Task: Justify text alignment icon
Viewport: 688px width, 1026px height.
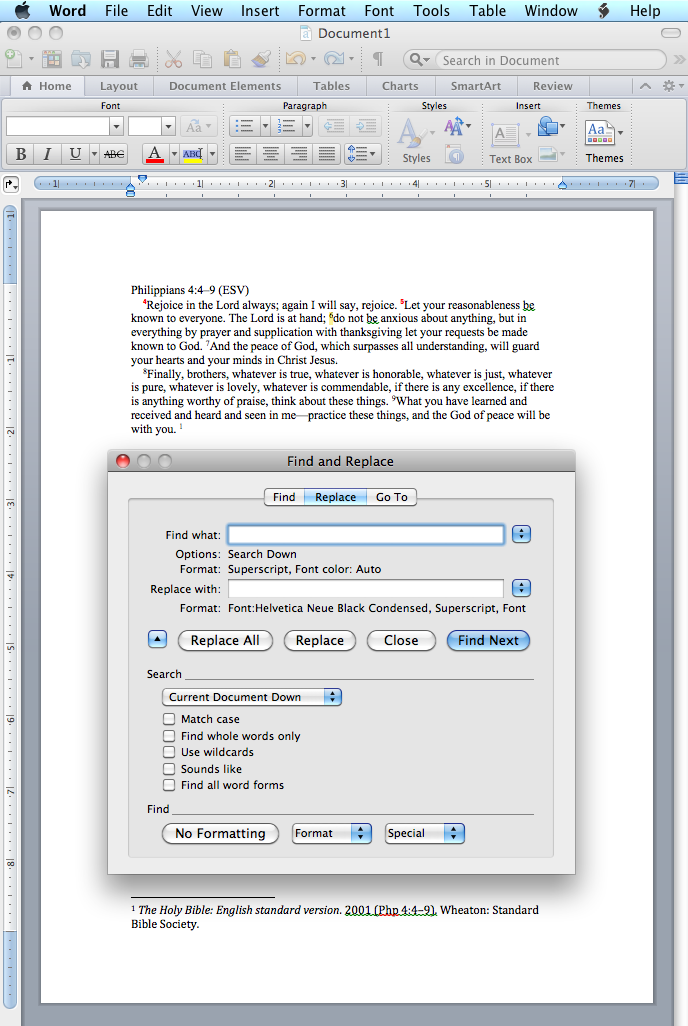Action: (x=327, y=154)
